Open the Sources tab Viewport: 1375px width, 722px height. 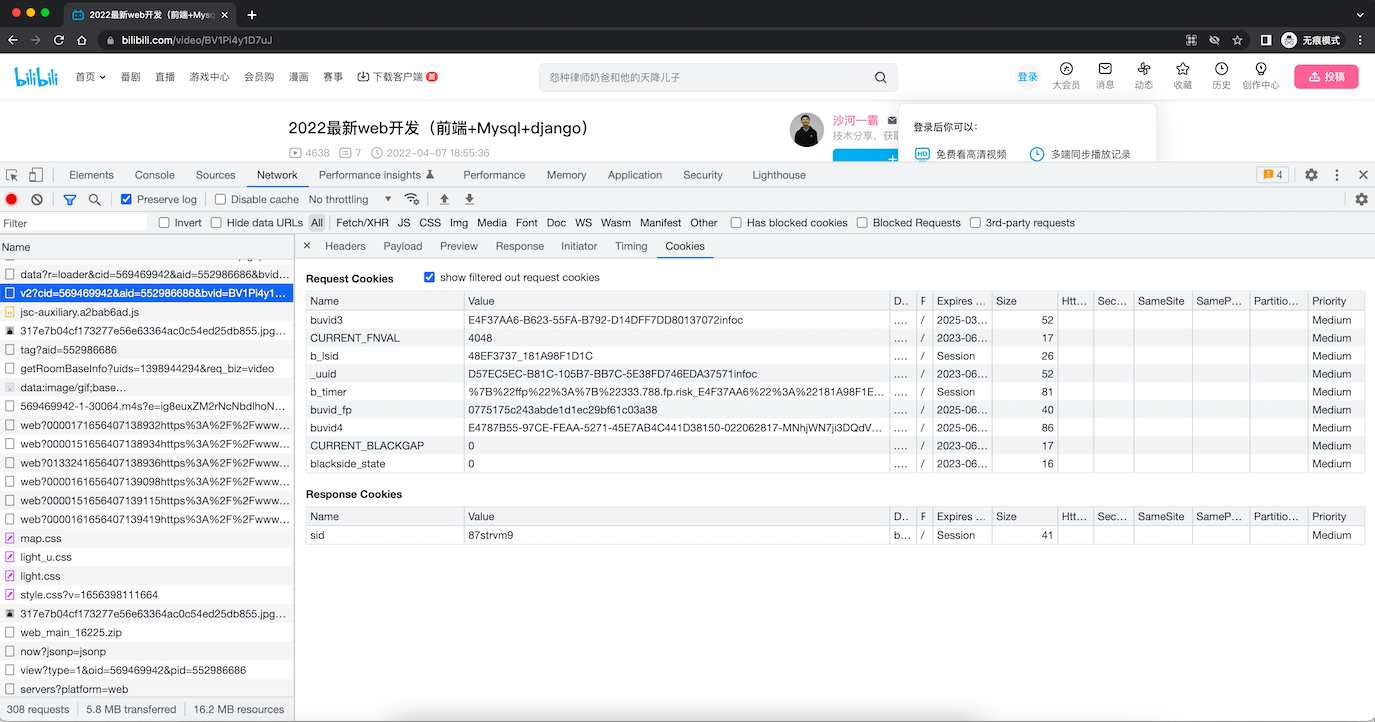(215, 175)
